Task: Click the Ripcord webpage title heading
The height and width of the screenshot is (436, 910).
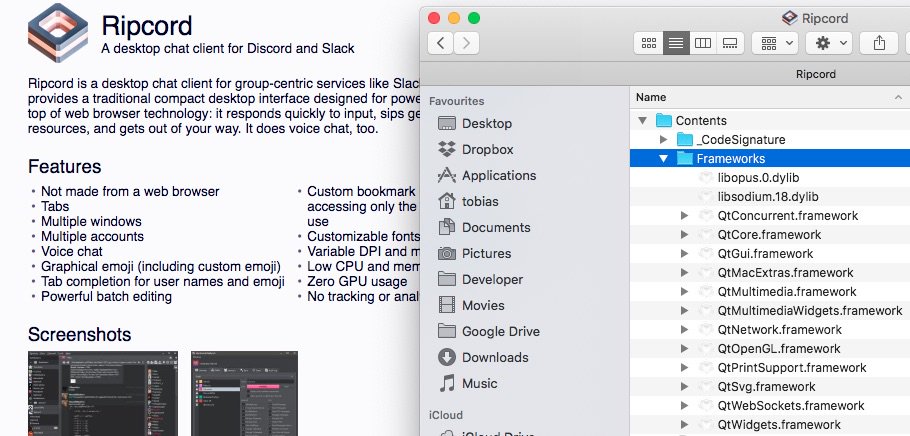Action: click(146, 26)
